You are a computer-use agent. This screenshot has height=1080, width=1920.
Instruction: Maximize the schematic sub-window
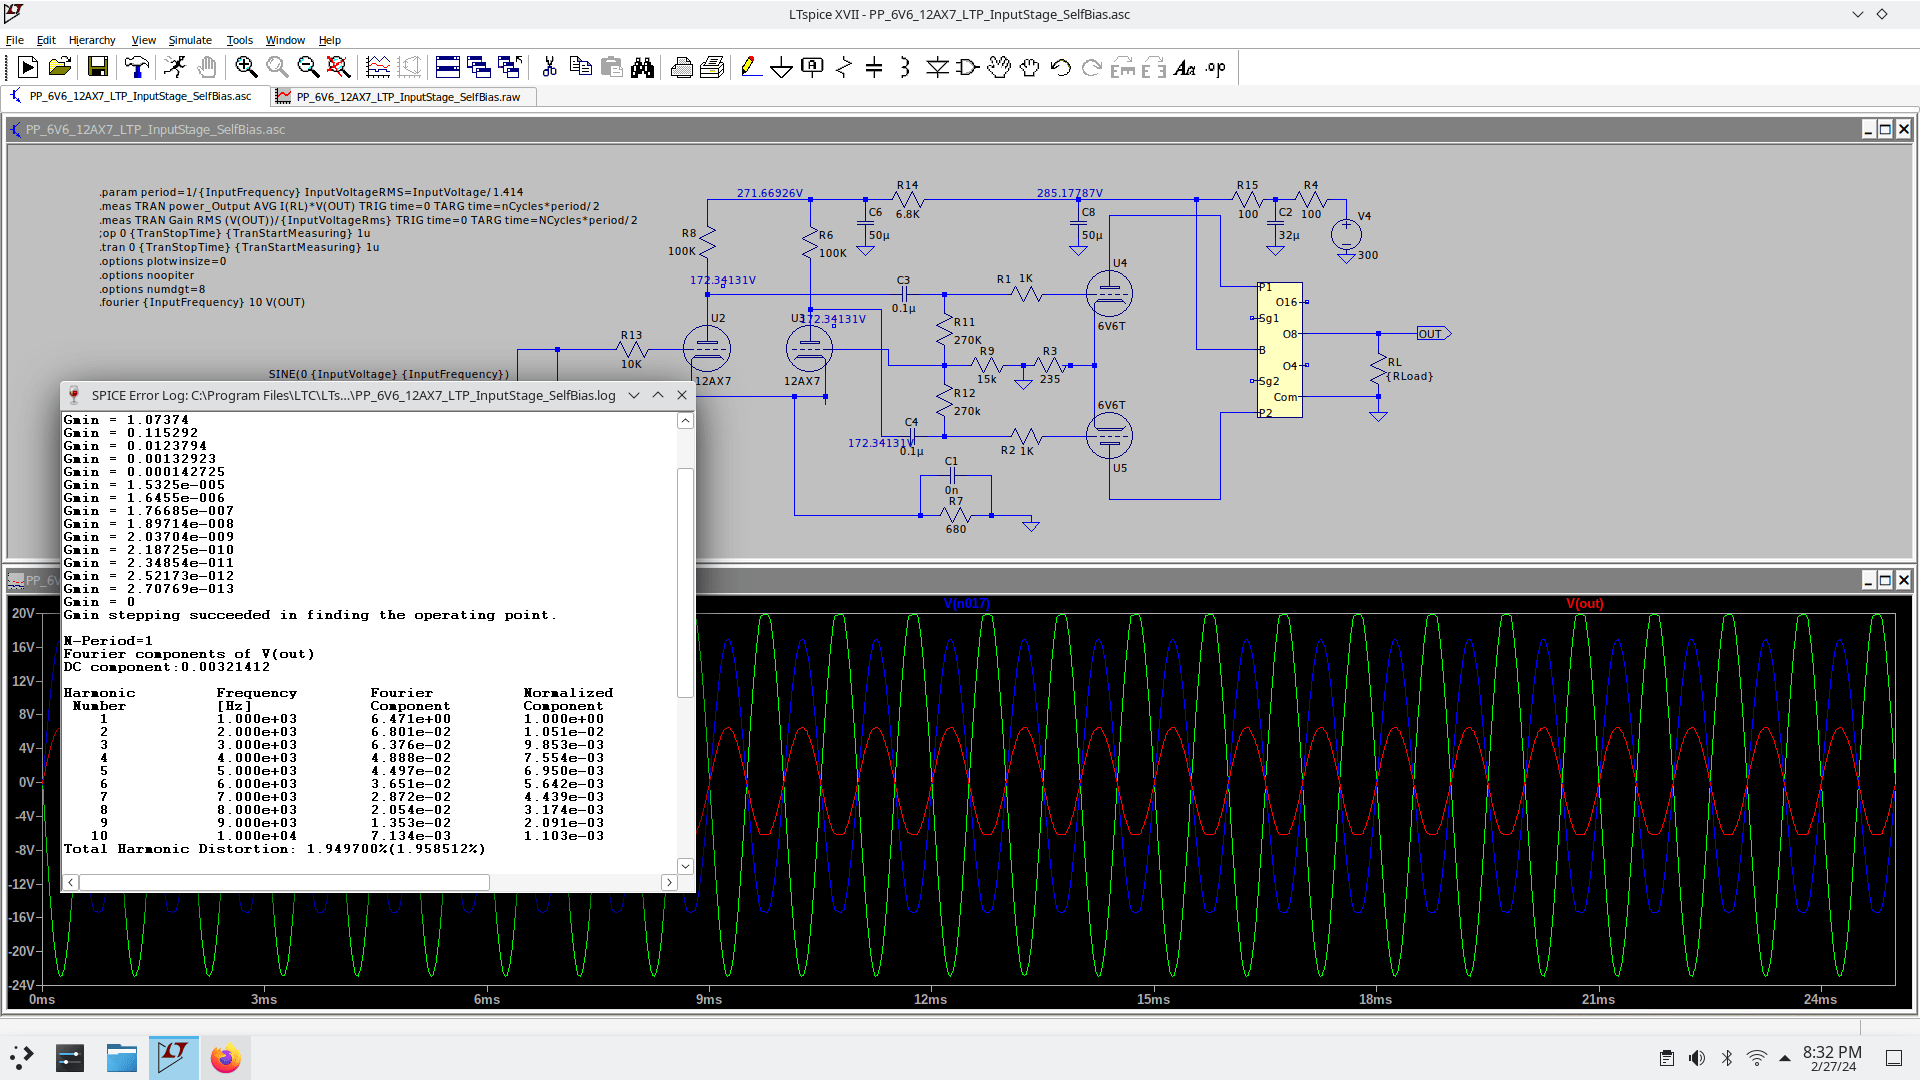tap(1885, 129)
